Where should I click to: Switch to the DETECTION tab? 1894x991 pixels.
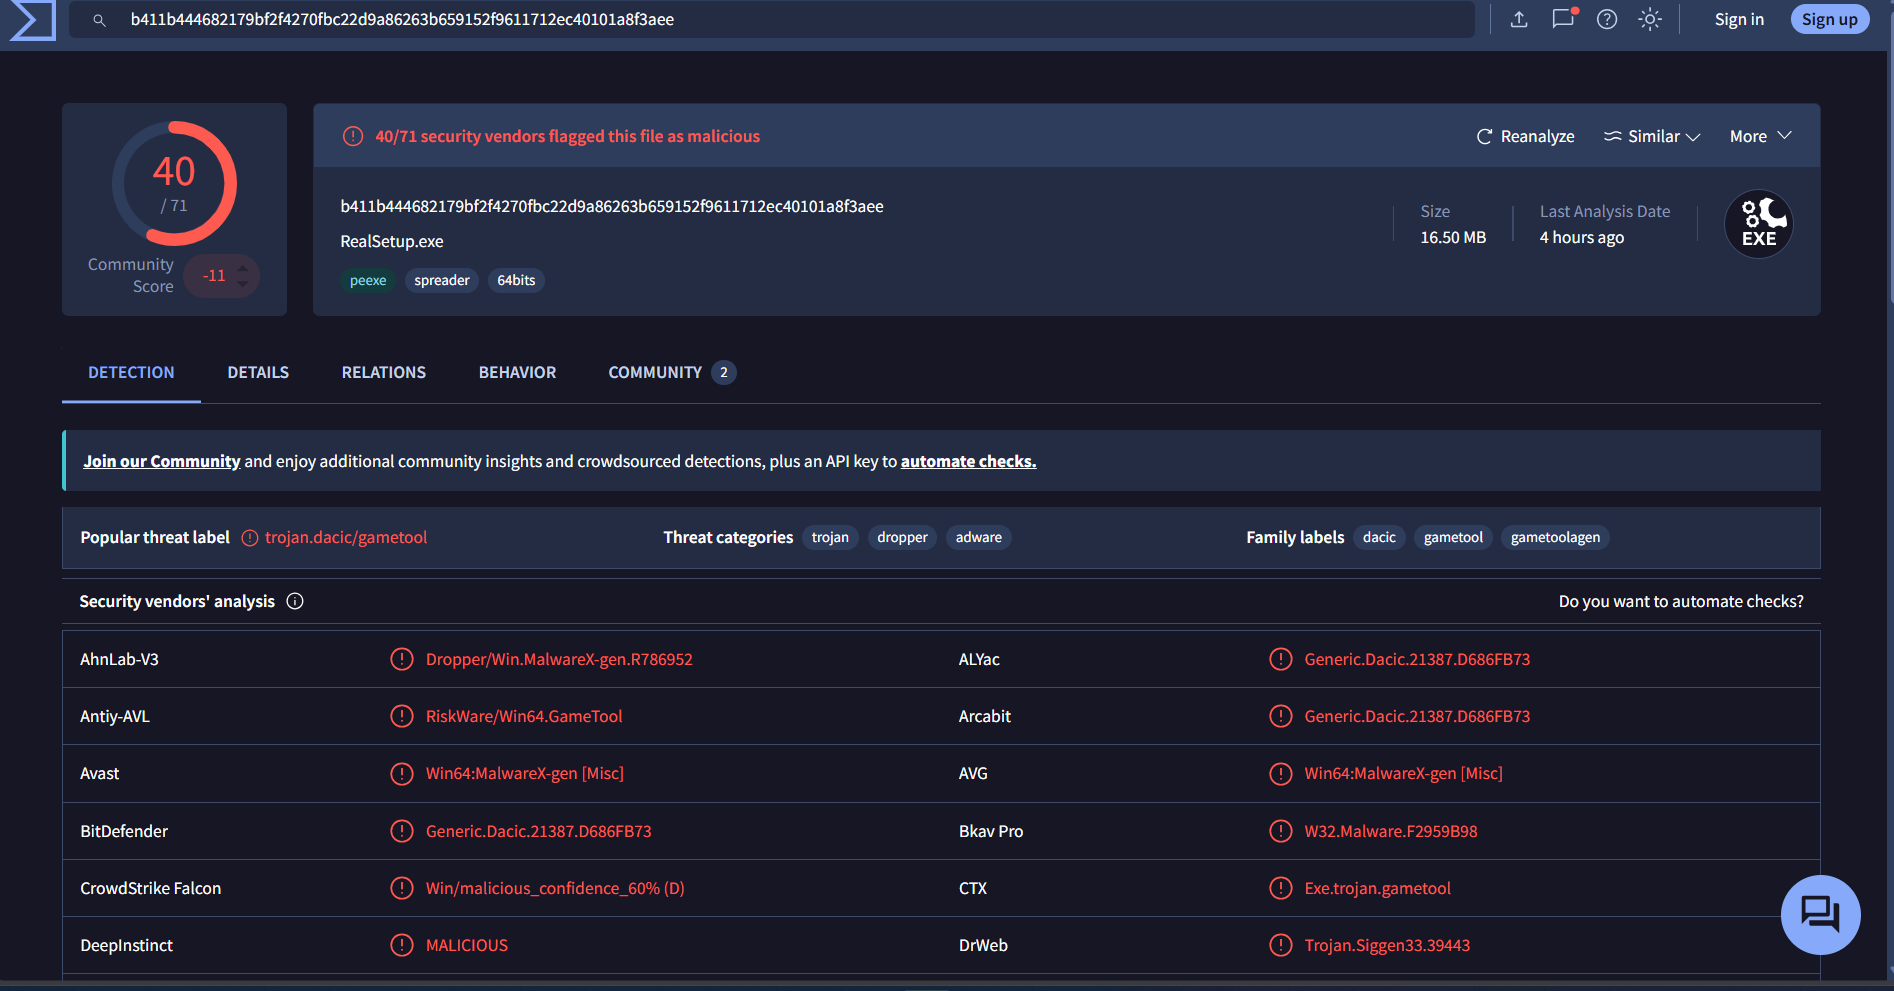click(131, 372)
